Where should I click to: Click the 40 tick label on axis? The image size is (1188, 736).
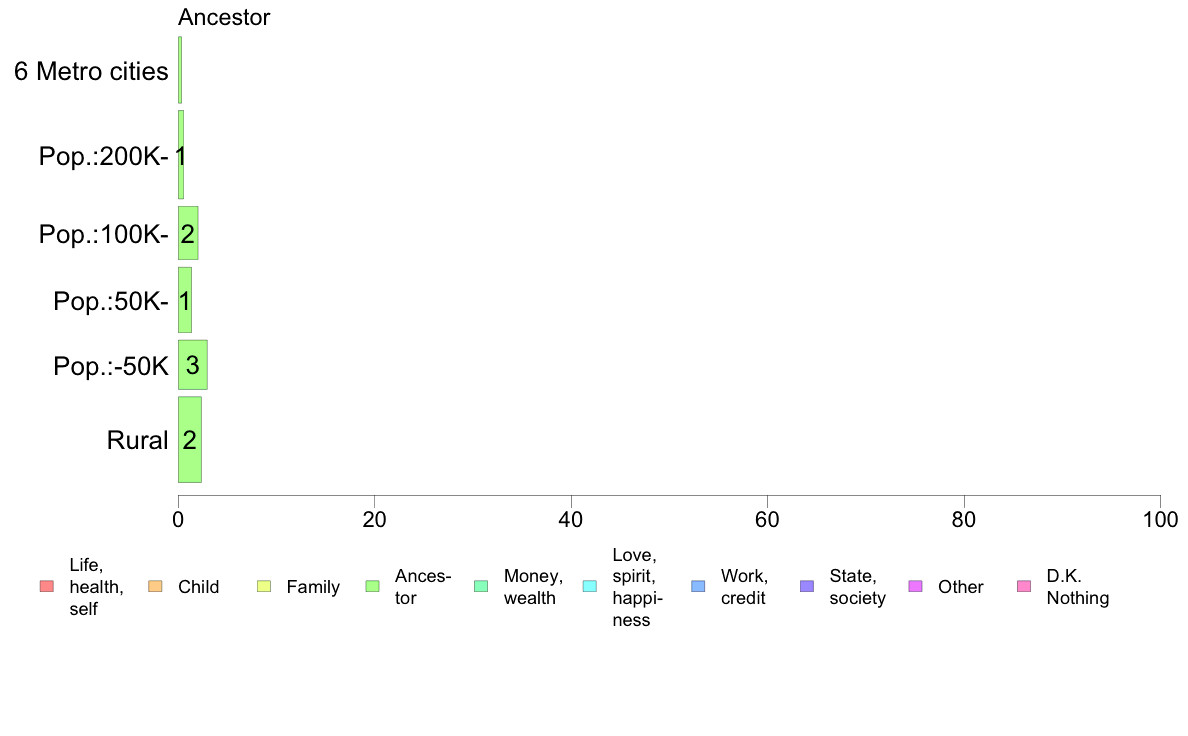571,519
